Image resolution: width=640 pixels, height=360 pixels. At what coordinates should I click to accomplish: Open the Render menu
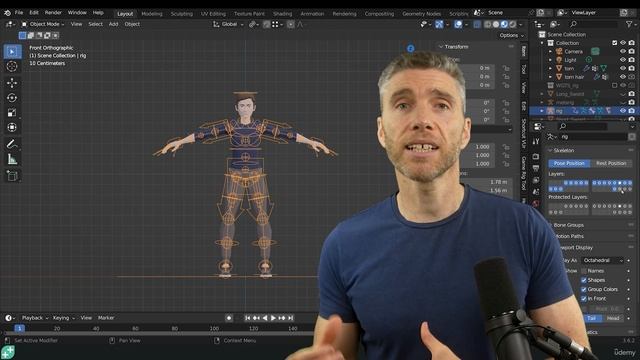pos(53,13)
